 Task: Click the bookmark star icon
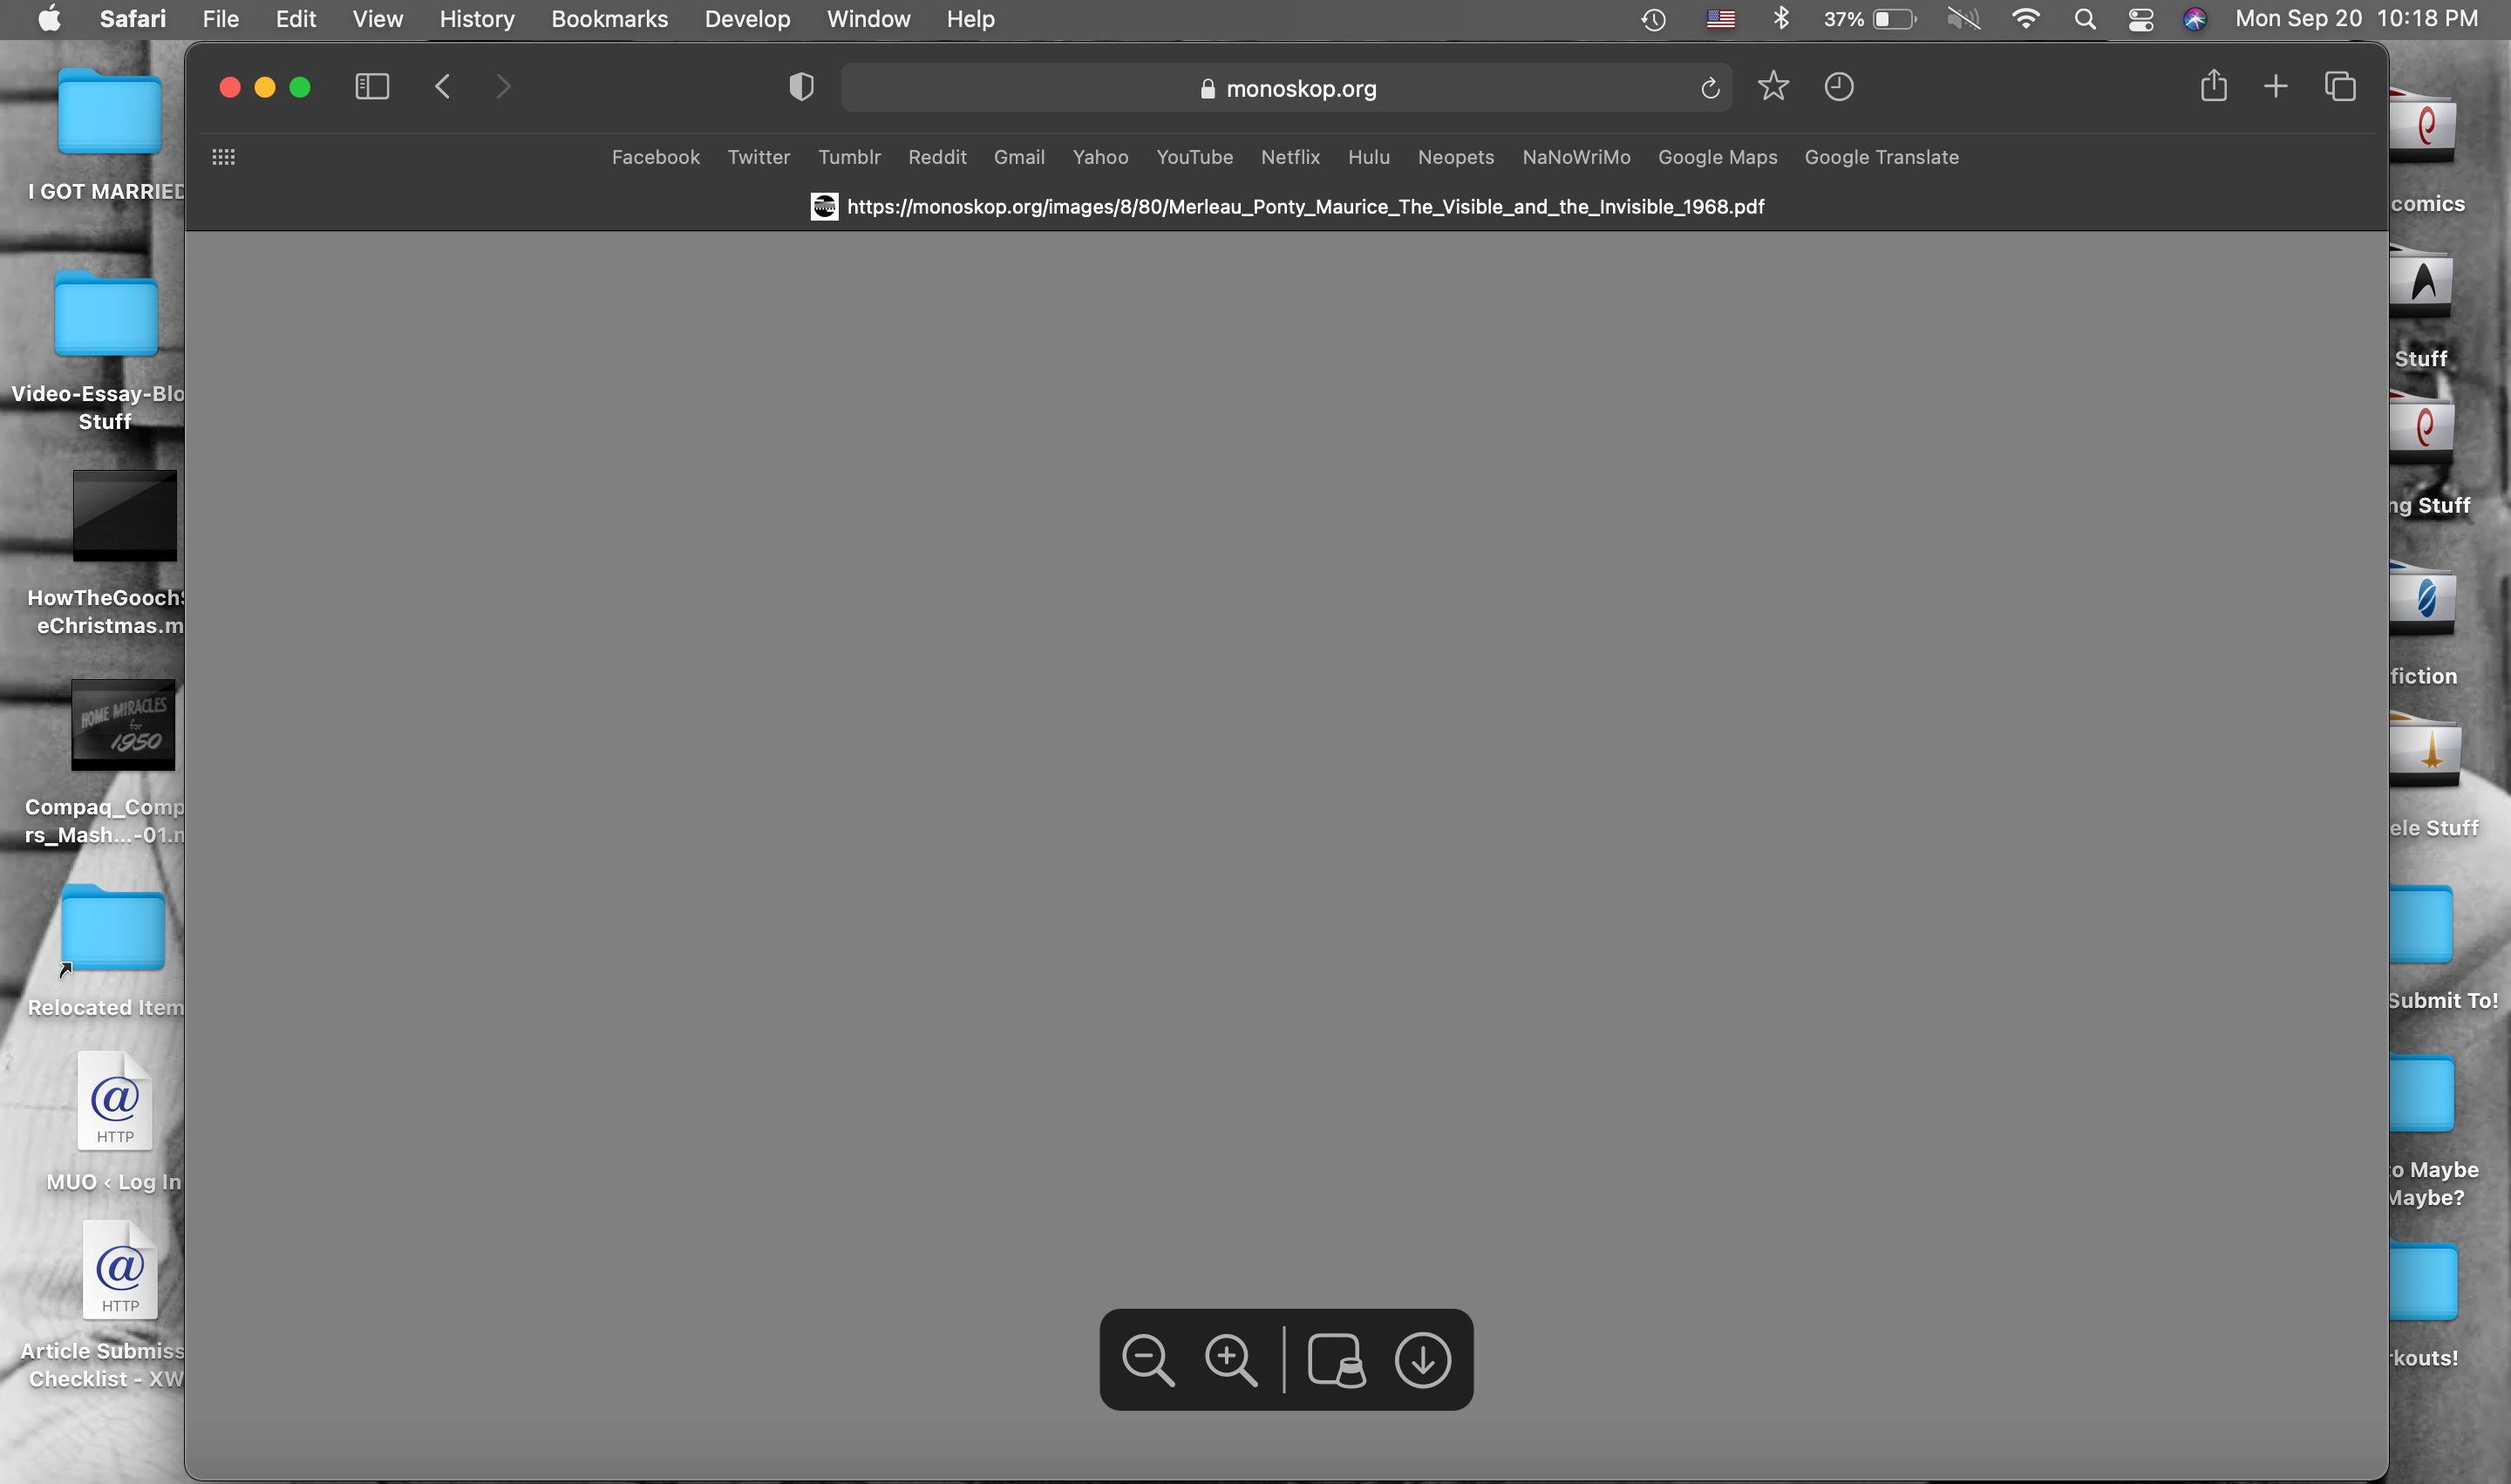point(1773,86)
